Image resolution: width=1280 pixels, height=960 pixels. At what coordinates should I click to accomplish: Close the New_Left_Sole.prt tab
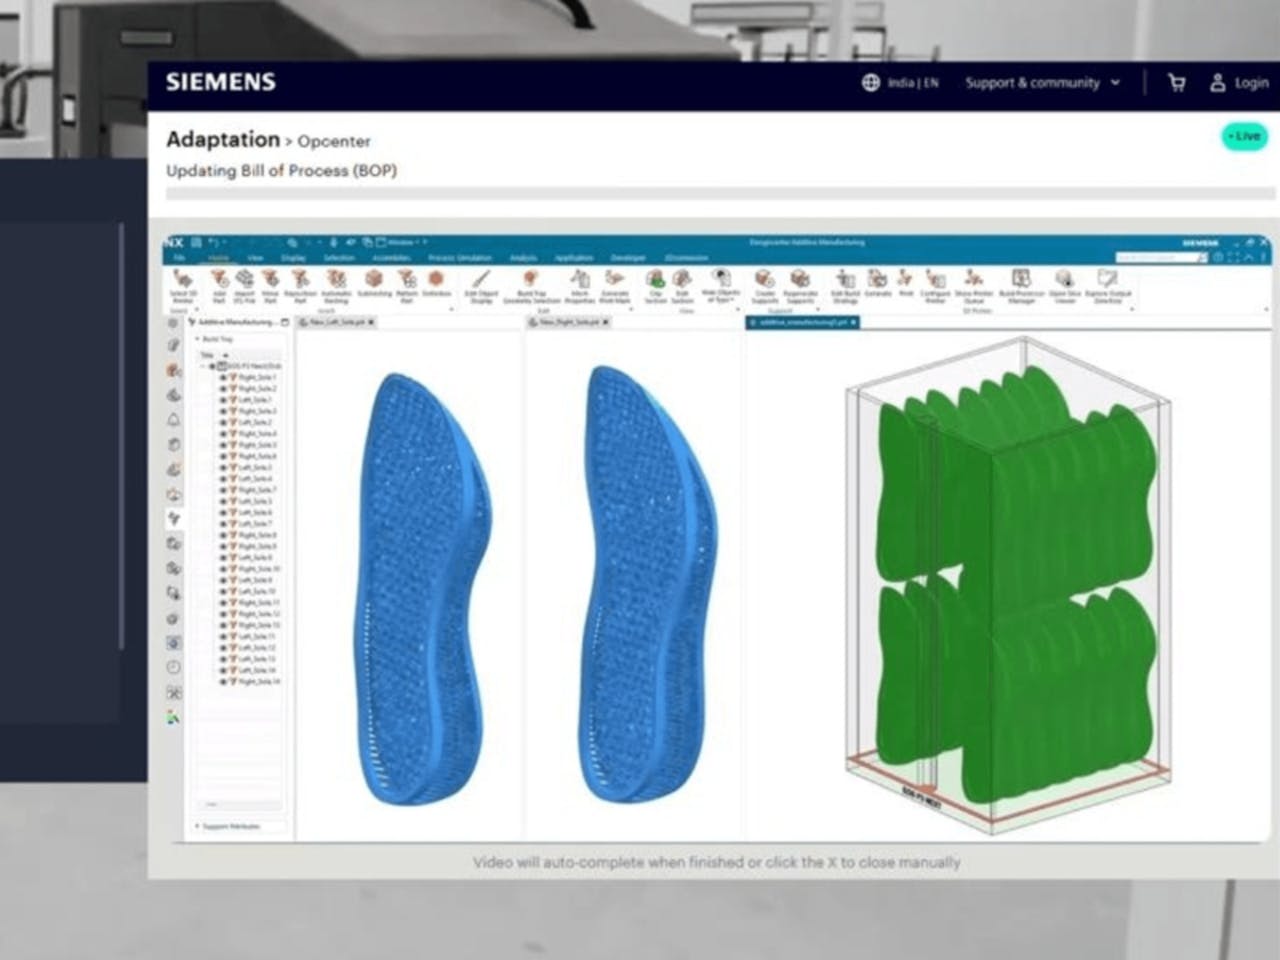click(371, 323)
